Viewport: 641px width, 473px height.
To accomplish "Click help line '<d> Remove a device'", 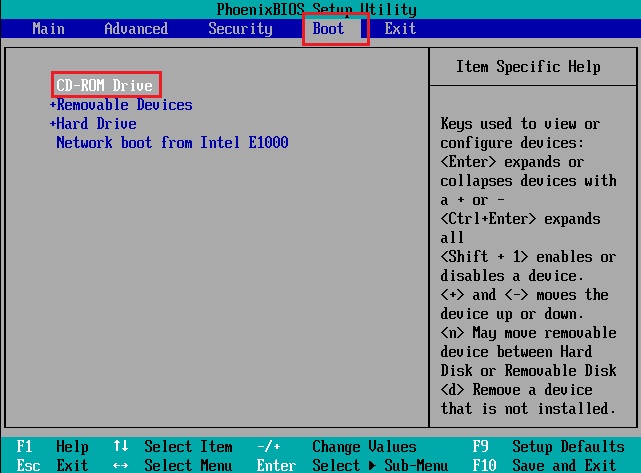I will [x=516, y=390].
